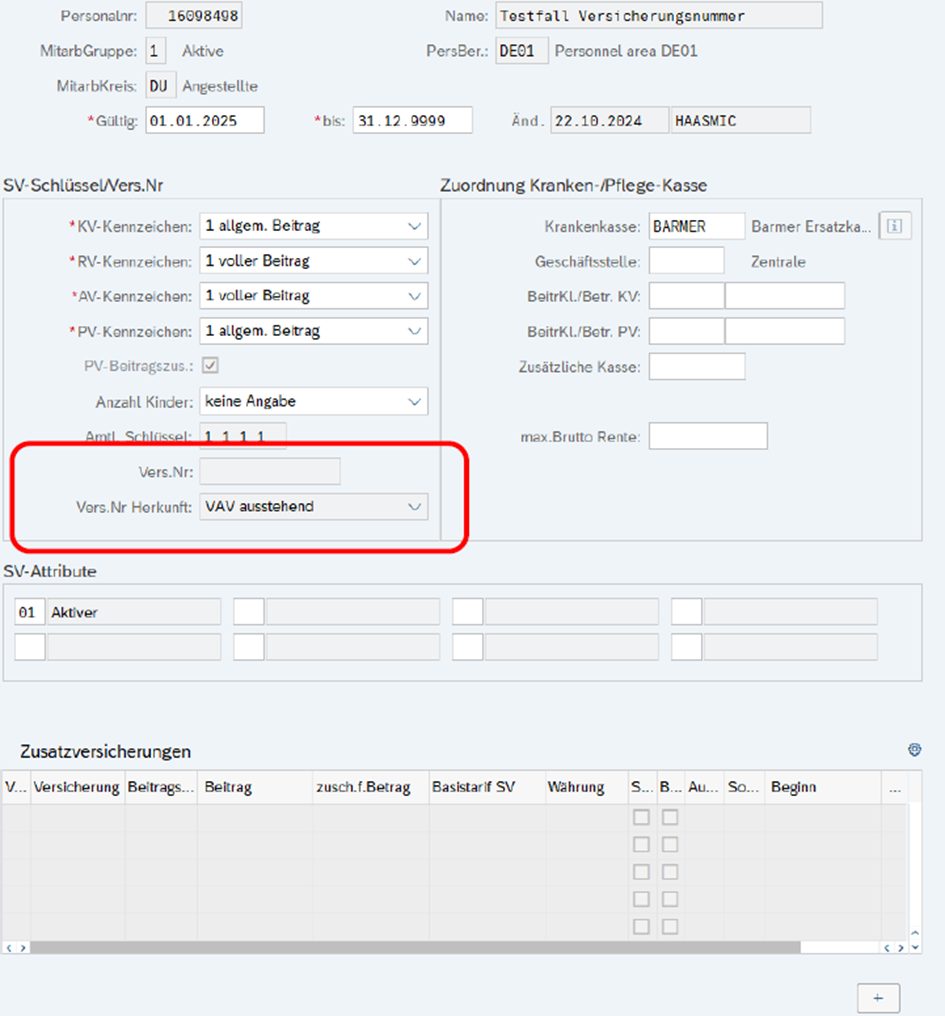Screen dimensions: 945x1016
Task: Click the Versicherung column header
Action: click(x=77, y=787)
